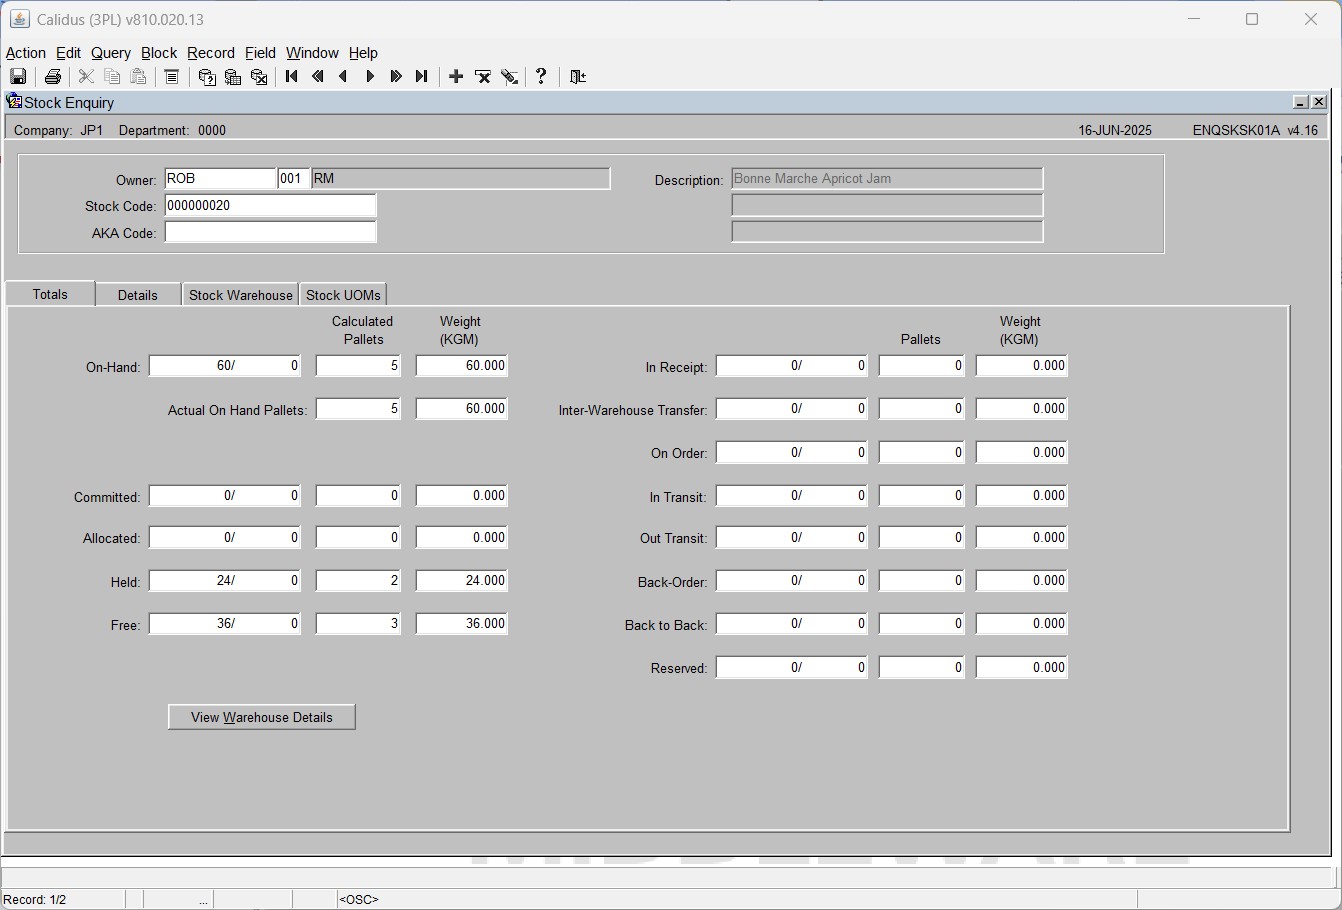Click the Cut scissors icon
1342x910 pixels.
coord(86,77)
